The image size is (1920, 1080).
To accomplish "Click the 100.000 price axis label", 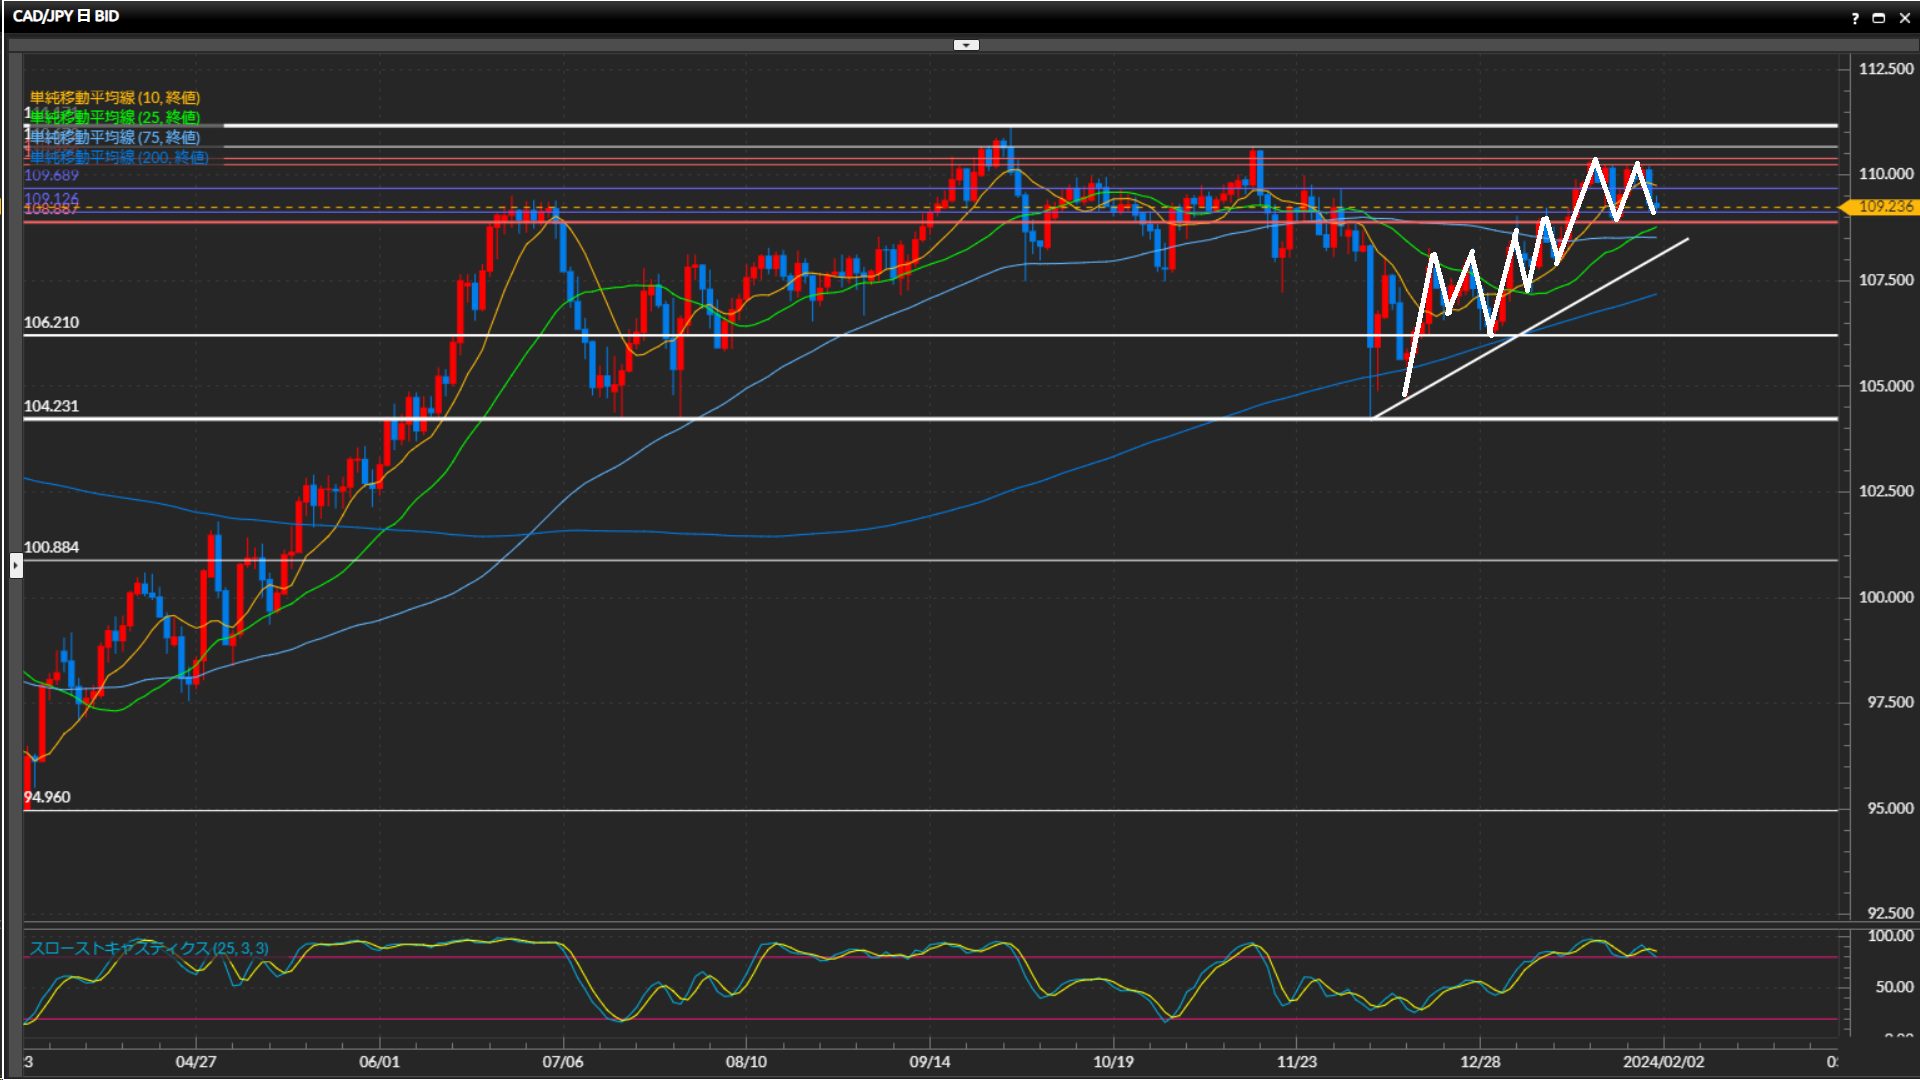I will [1885, 597].
